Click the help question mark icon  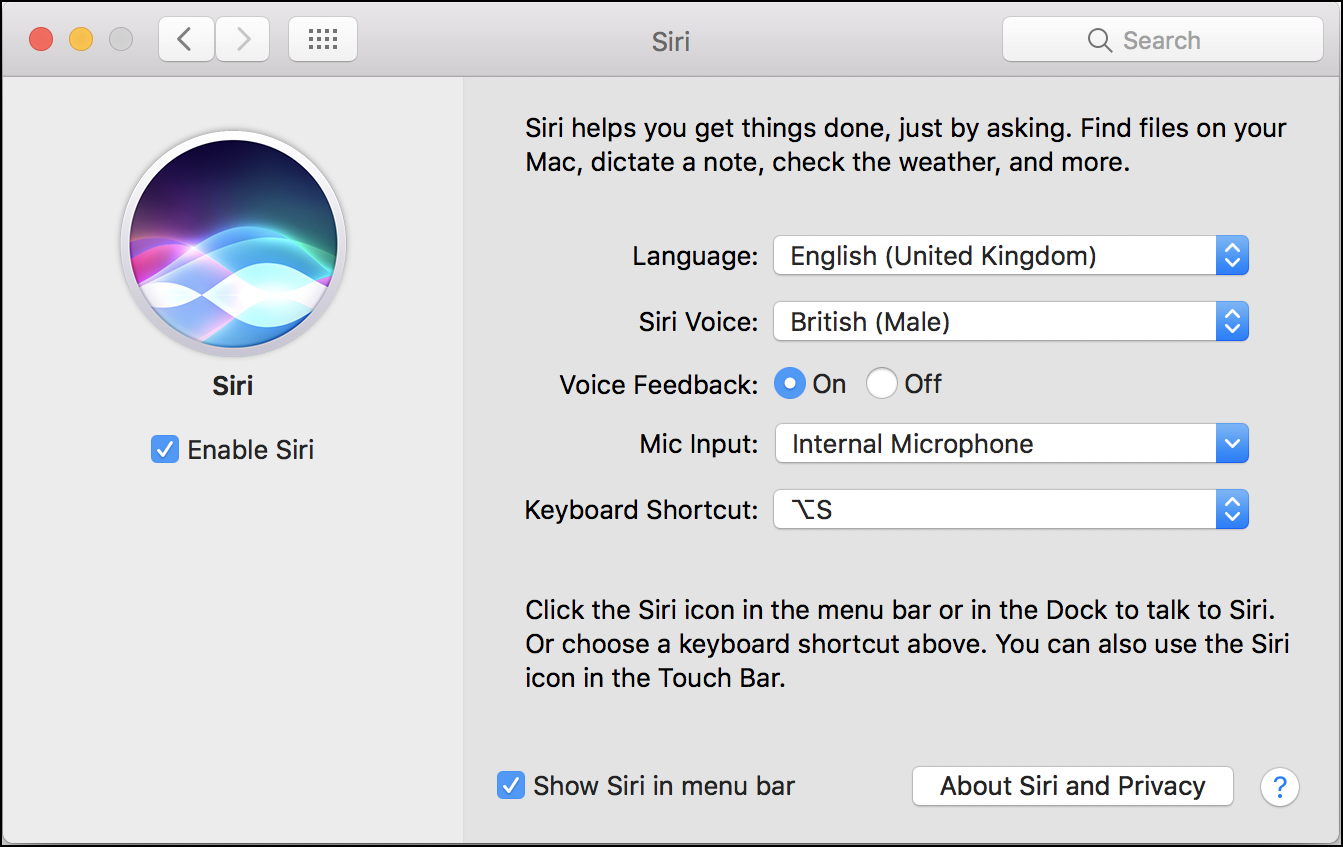pos(1280,787)
